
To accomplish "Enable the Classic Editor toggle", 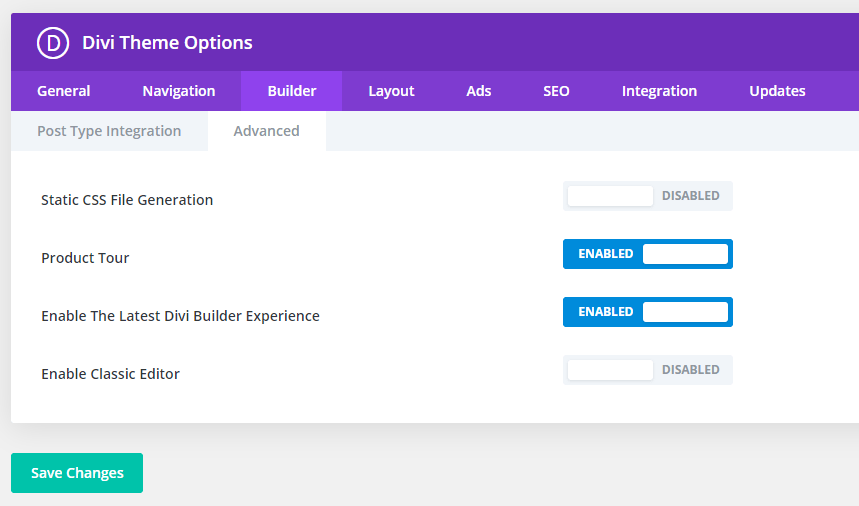I will point(648,370).
